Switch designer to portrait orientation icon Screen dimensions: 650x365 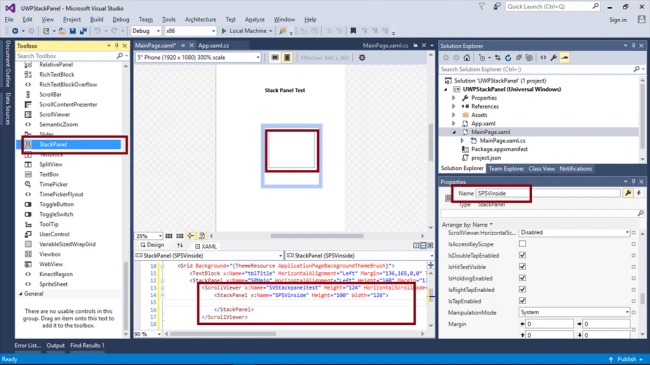(x=287, y=58)
